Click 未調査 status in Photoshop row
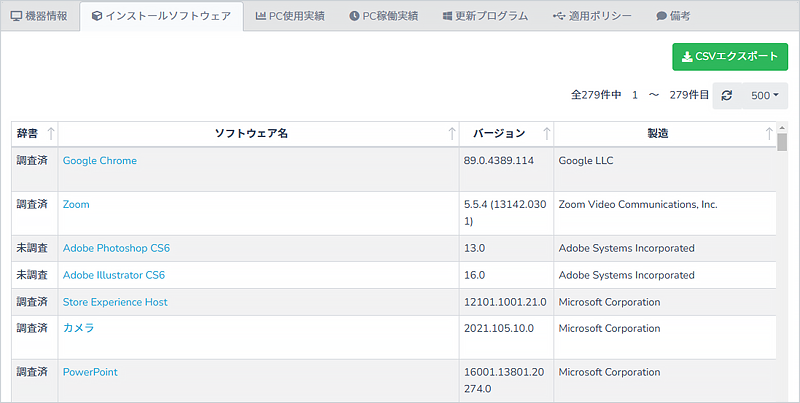This screenshot has height=403, width=800. tap(32, 248)
